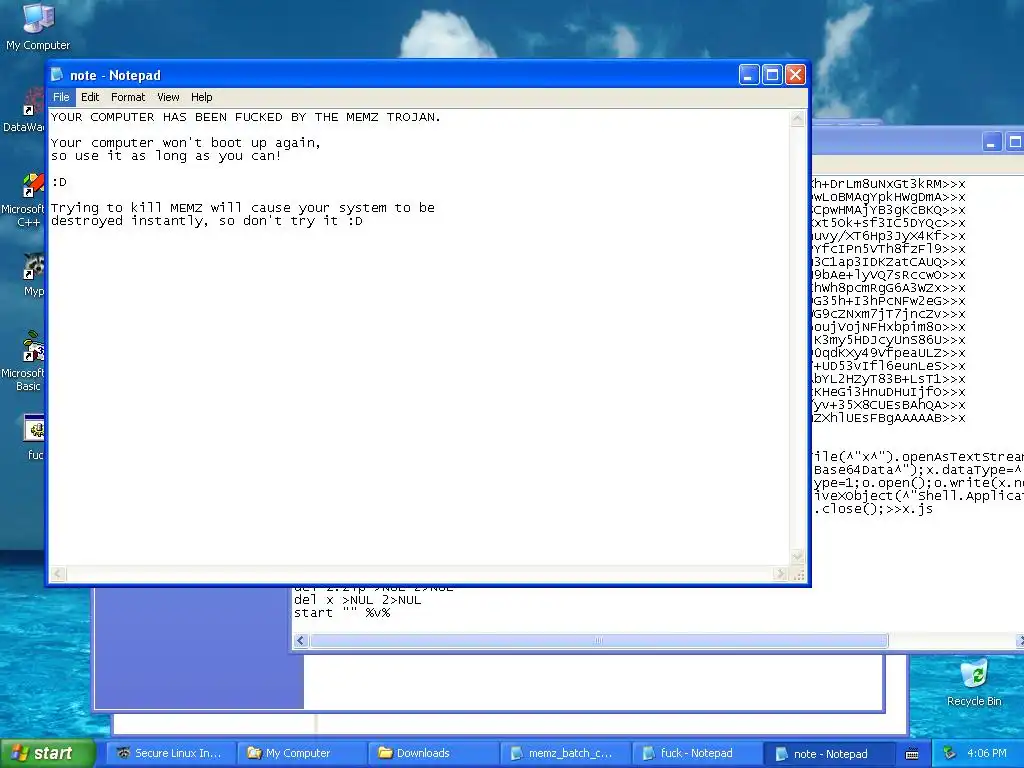Image resolution: width=1024 pixels, height=768 pixels.
Task: Click the note - Notepad taskbar item
Action: (x=828, y=753)
